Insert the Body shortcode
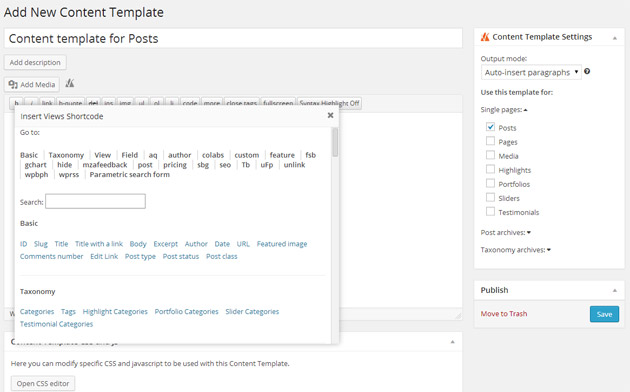Image resolution: width=630 pixels, height=392 pixels. click(x=138, y=244)
